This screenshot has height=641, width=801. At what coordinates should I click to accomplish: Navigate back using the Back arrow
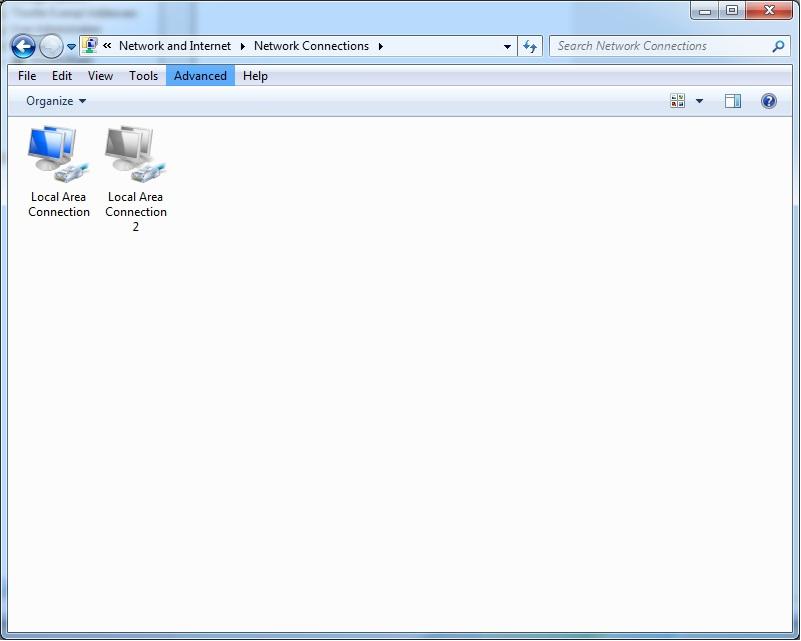(22, 46)
